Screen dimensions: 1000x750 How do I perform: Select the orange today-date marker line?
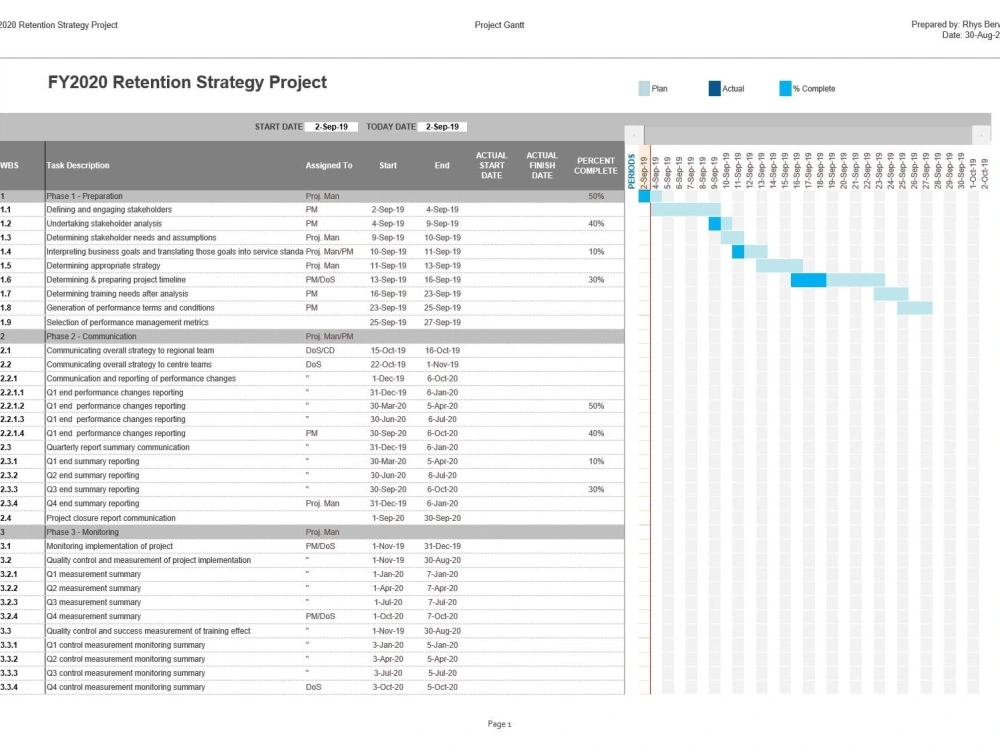[x=651, y=400]
